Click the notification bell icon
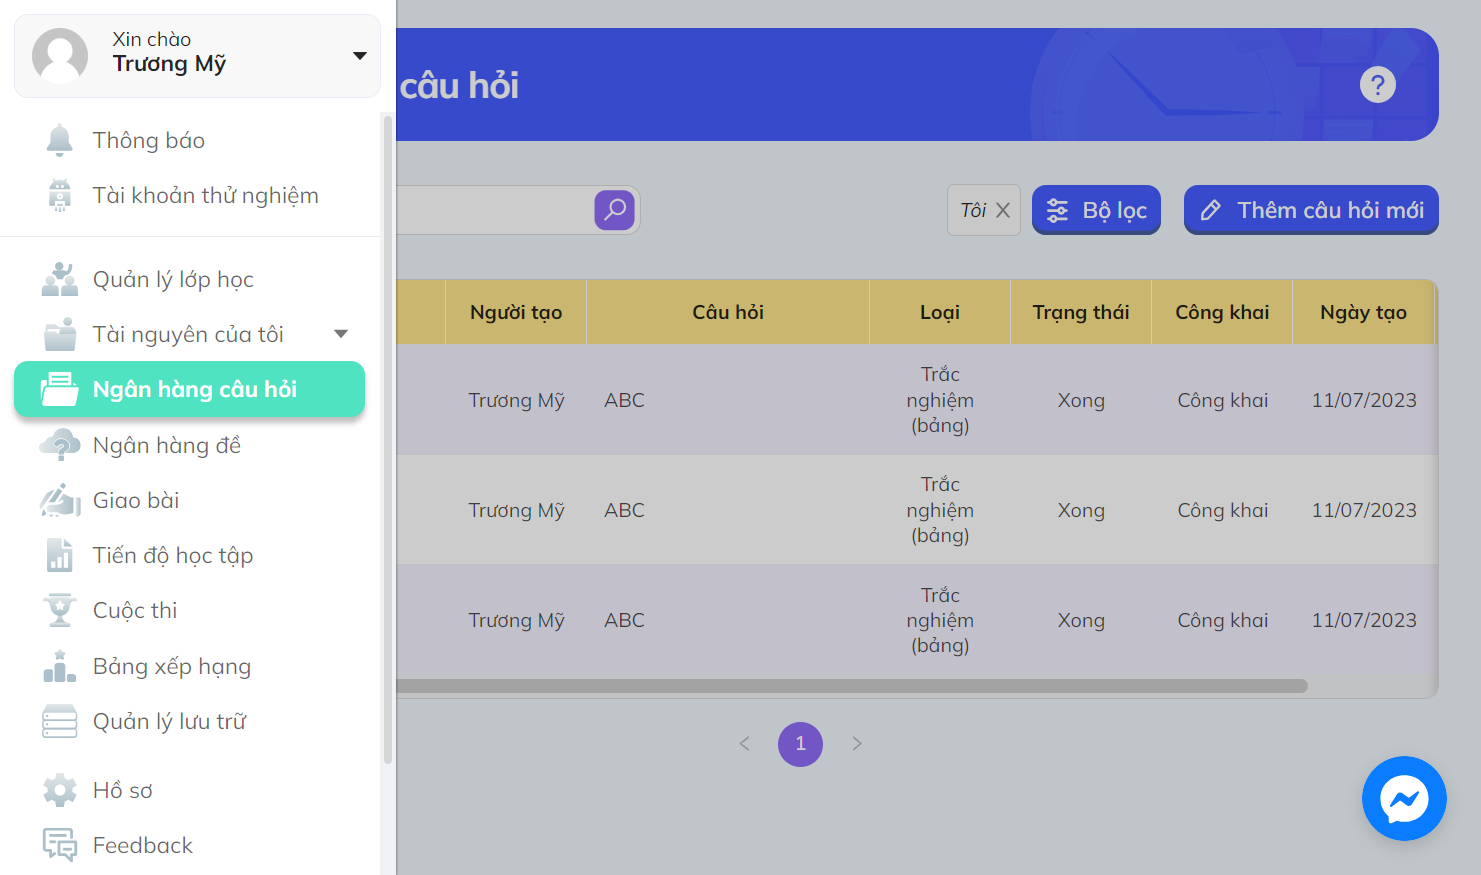 (x=60, y=140)
